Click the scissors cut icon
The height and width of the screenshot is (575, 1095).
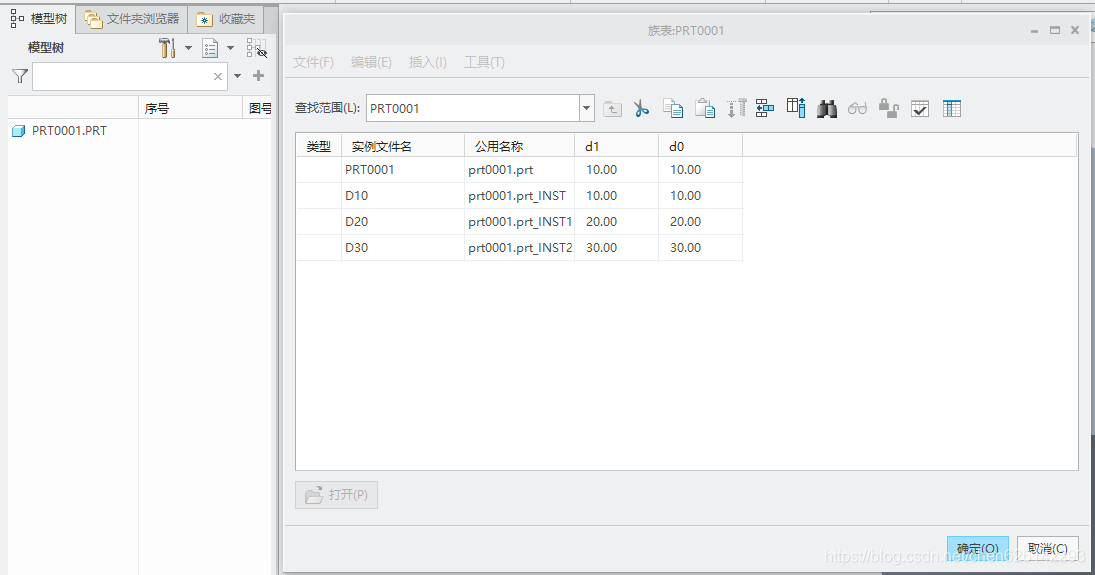[x=642, y=108]
